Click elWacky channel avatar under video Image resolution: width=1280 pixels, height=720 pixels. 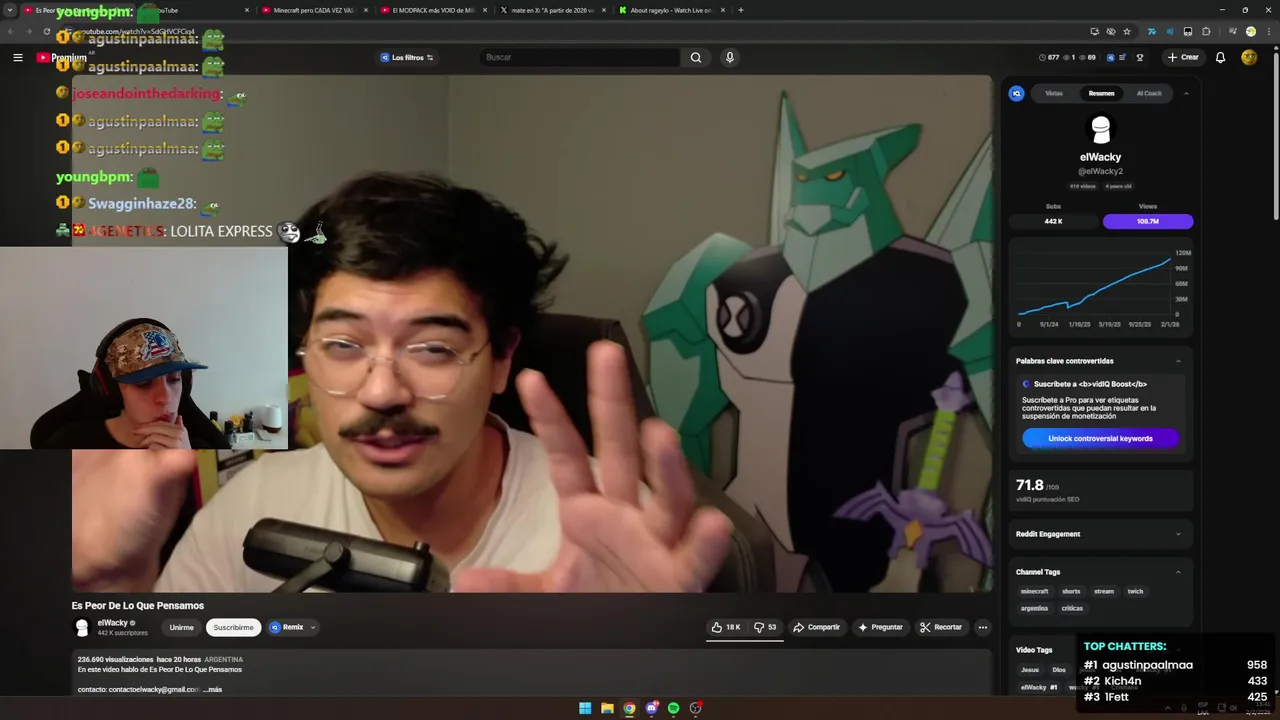pos(82,627)
